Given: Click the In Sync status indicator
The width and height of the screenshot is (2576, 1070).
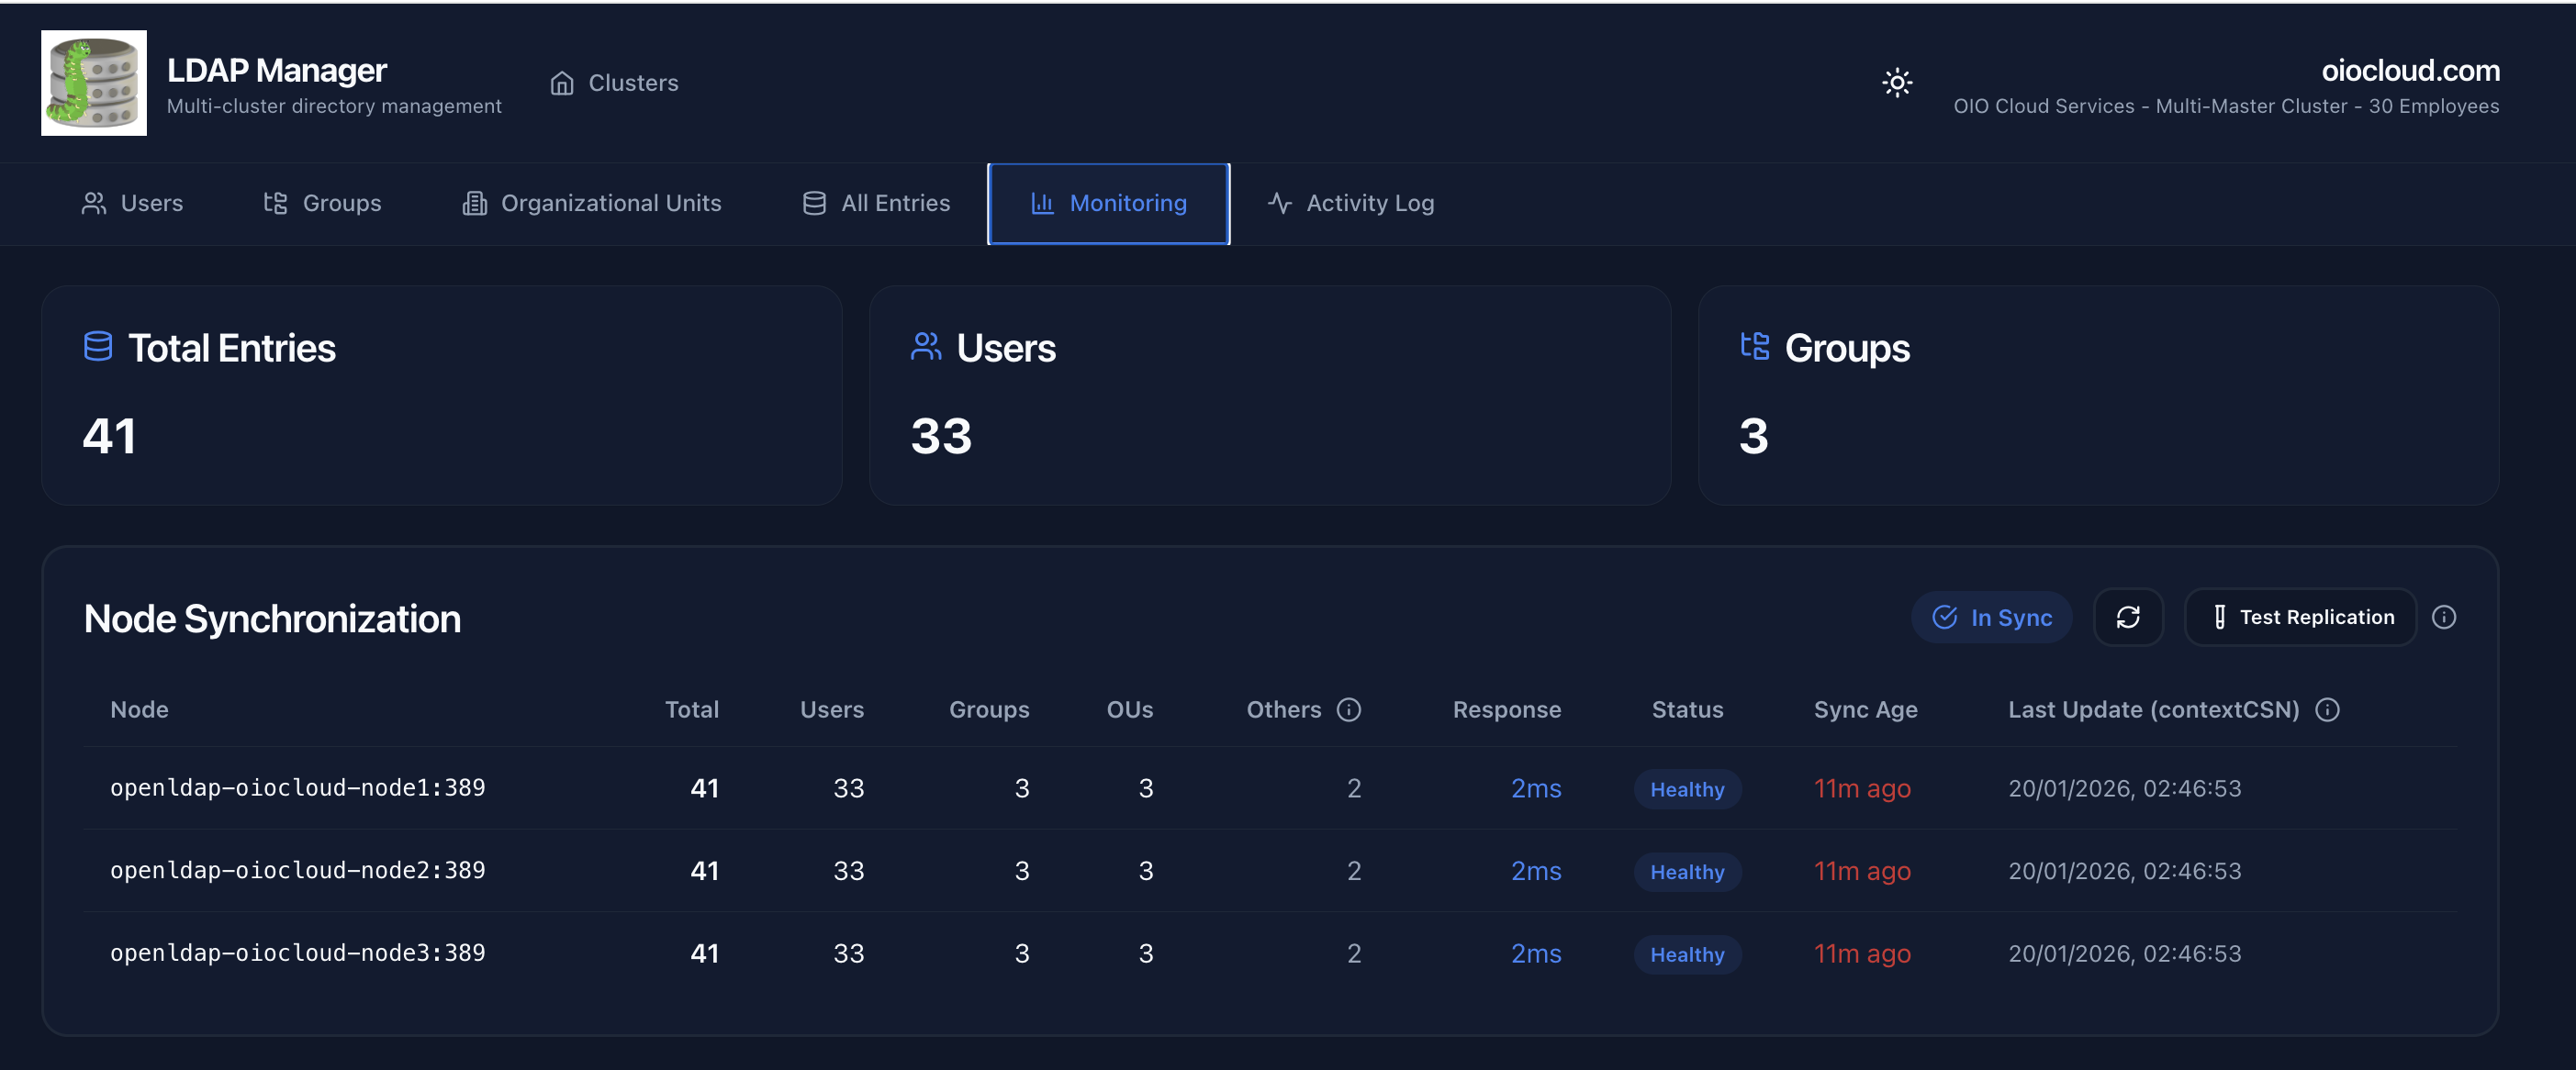Looking at the screenshot, I should [x=1991, y=617].
